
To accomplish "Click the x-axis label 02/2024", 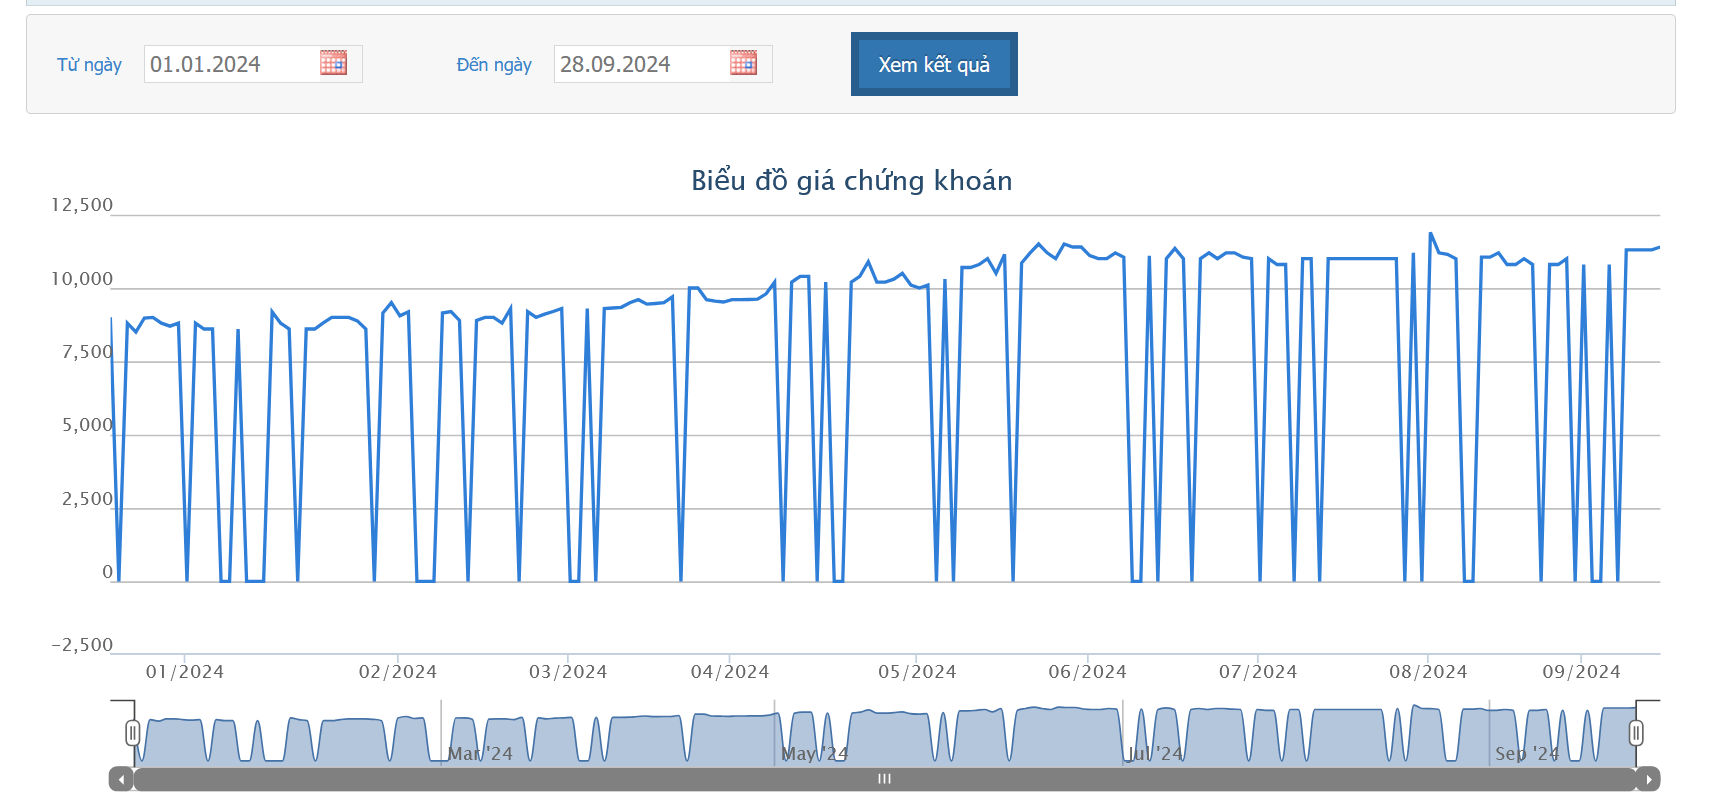I will point(398,672).
